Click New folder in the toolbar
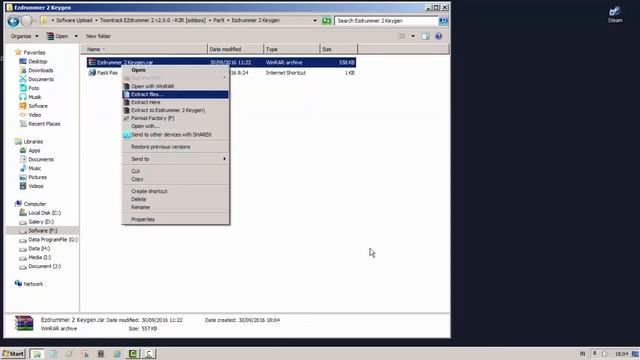Viewport: 640px width, 360px height. click(98, 36)
